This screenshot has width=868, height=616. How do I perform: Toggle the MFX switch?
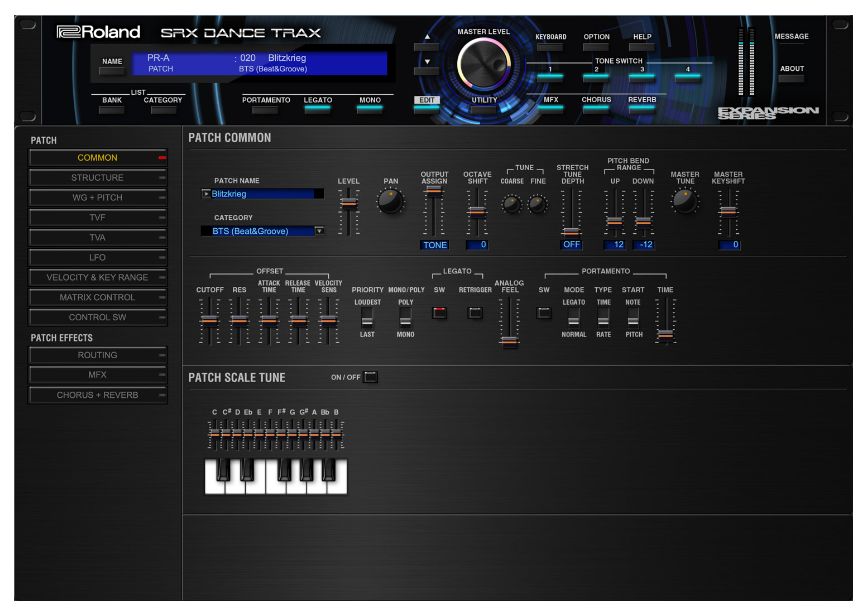[x=550, y=108]
